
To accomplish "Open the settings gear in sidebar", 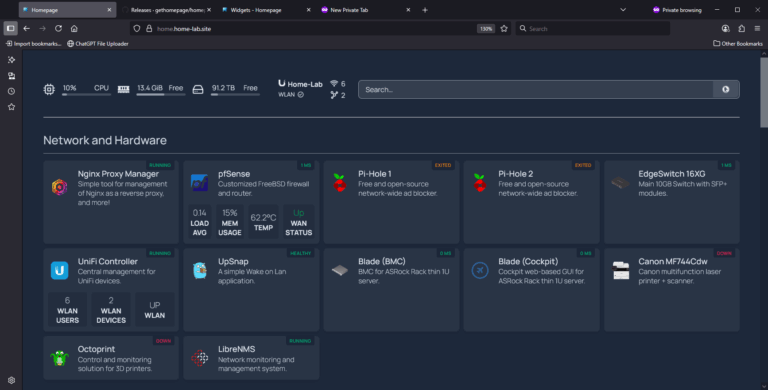I will [x=11, y=380].
